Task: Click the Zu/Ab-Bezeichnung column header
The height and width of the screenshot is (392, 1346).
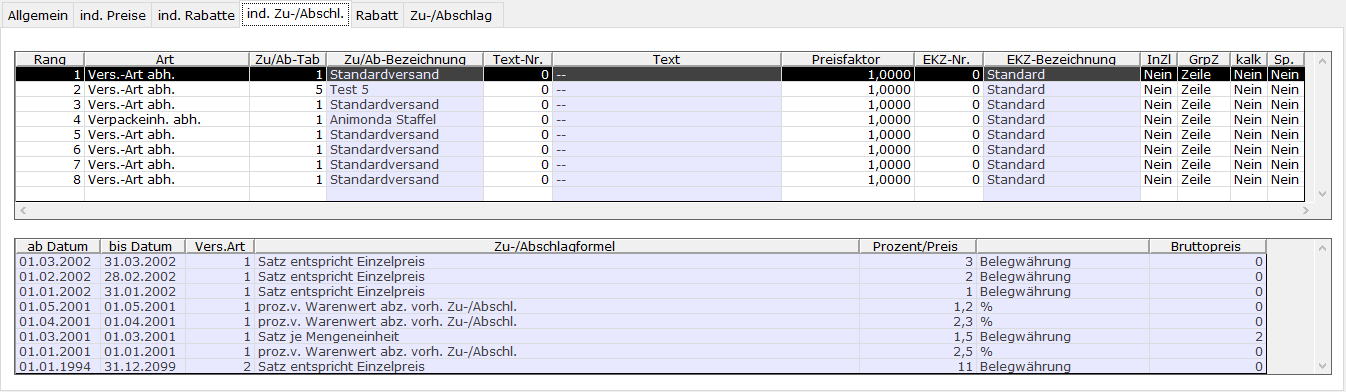Action: click(x=404, y=60)
